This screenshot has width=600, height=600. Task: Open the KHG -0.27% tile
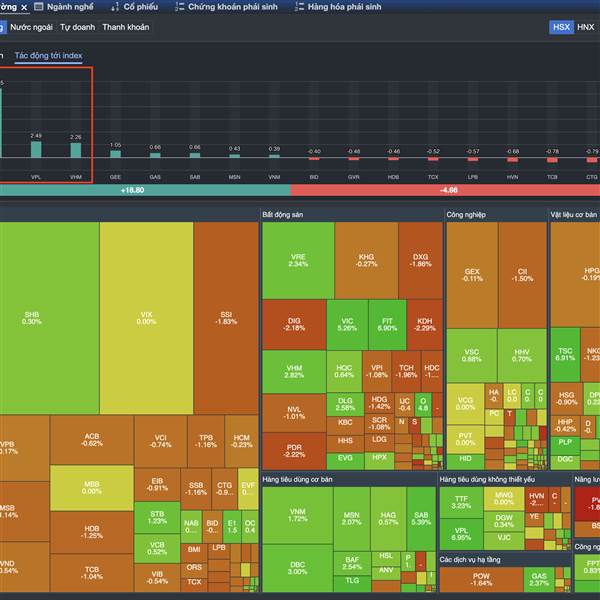coord(366,261)
